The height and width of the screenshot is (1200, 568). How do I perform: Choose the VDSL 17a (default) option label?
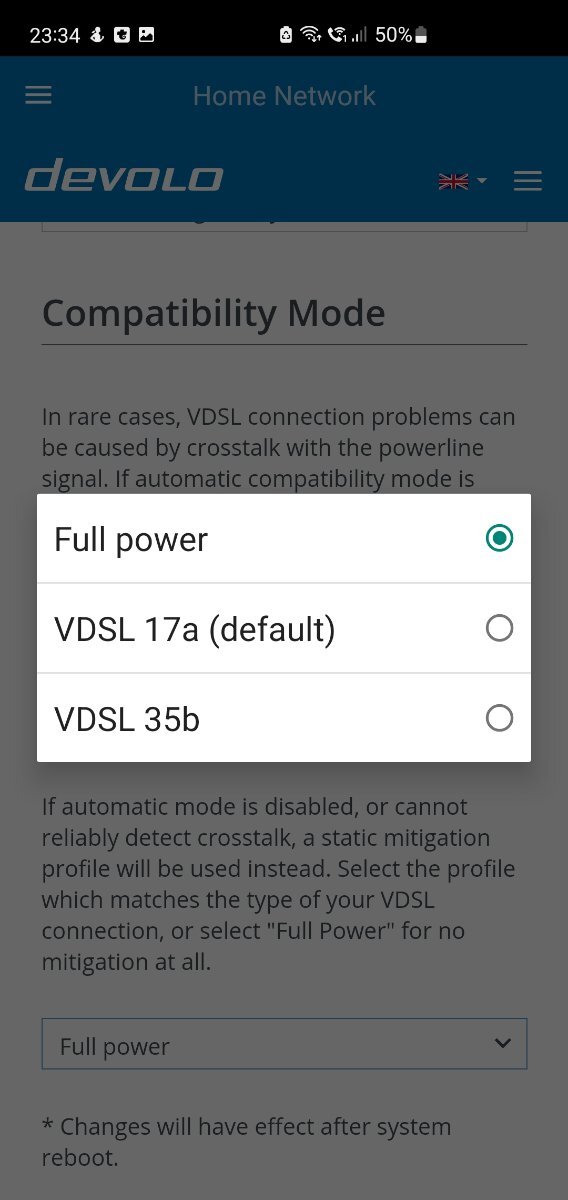[x=195, y=629]
